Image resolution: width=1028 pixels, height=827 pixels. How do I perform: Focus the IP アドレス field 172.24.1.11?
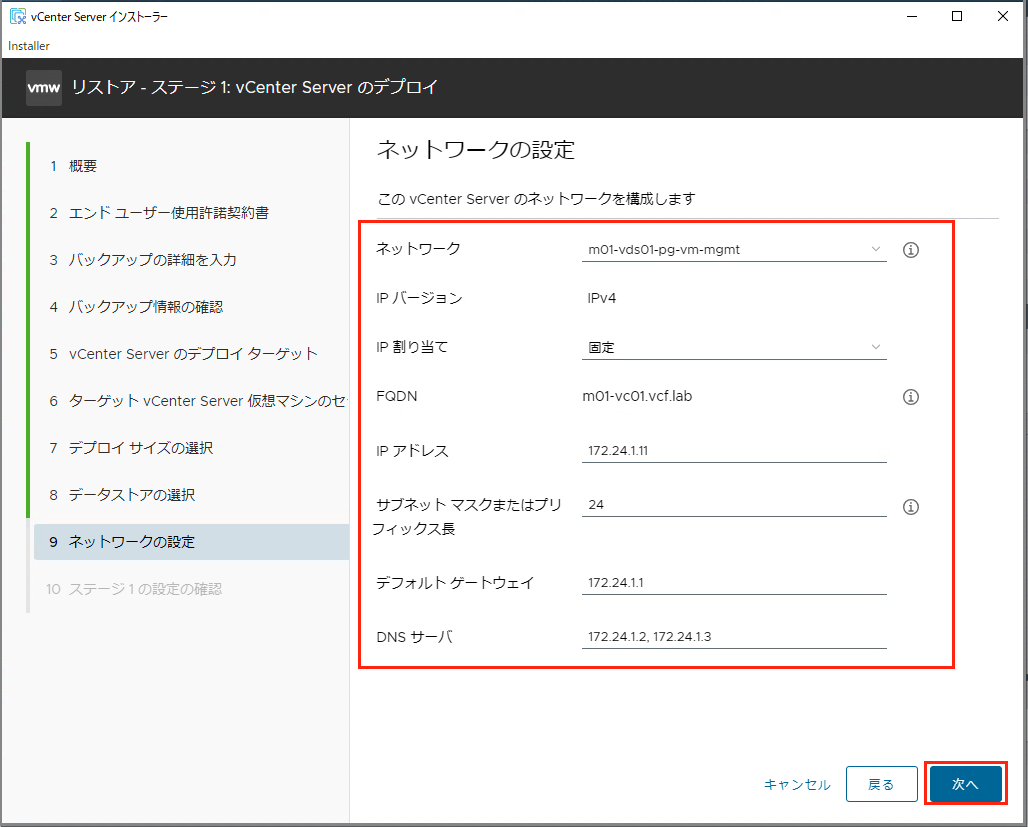(x=734, y=451)
